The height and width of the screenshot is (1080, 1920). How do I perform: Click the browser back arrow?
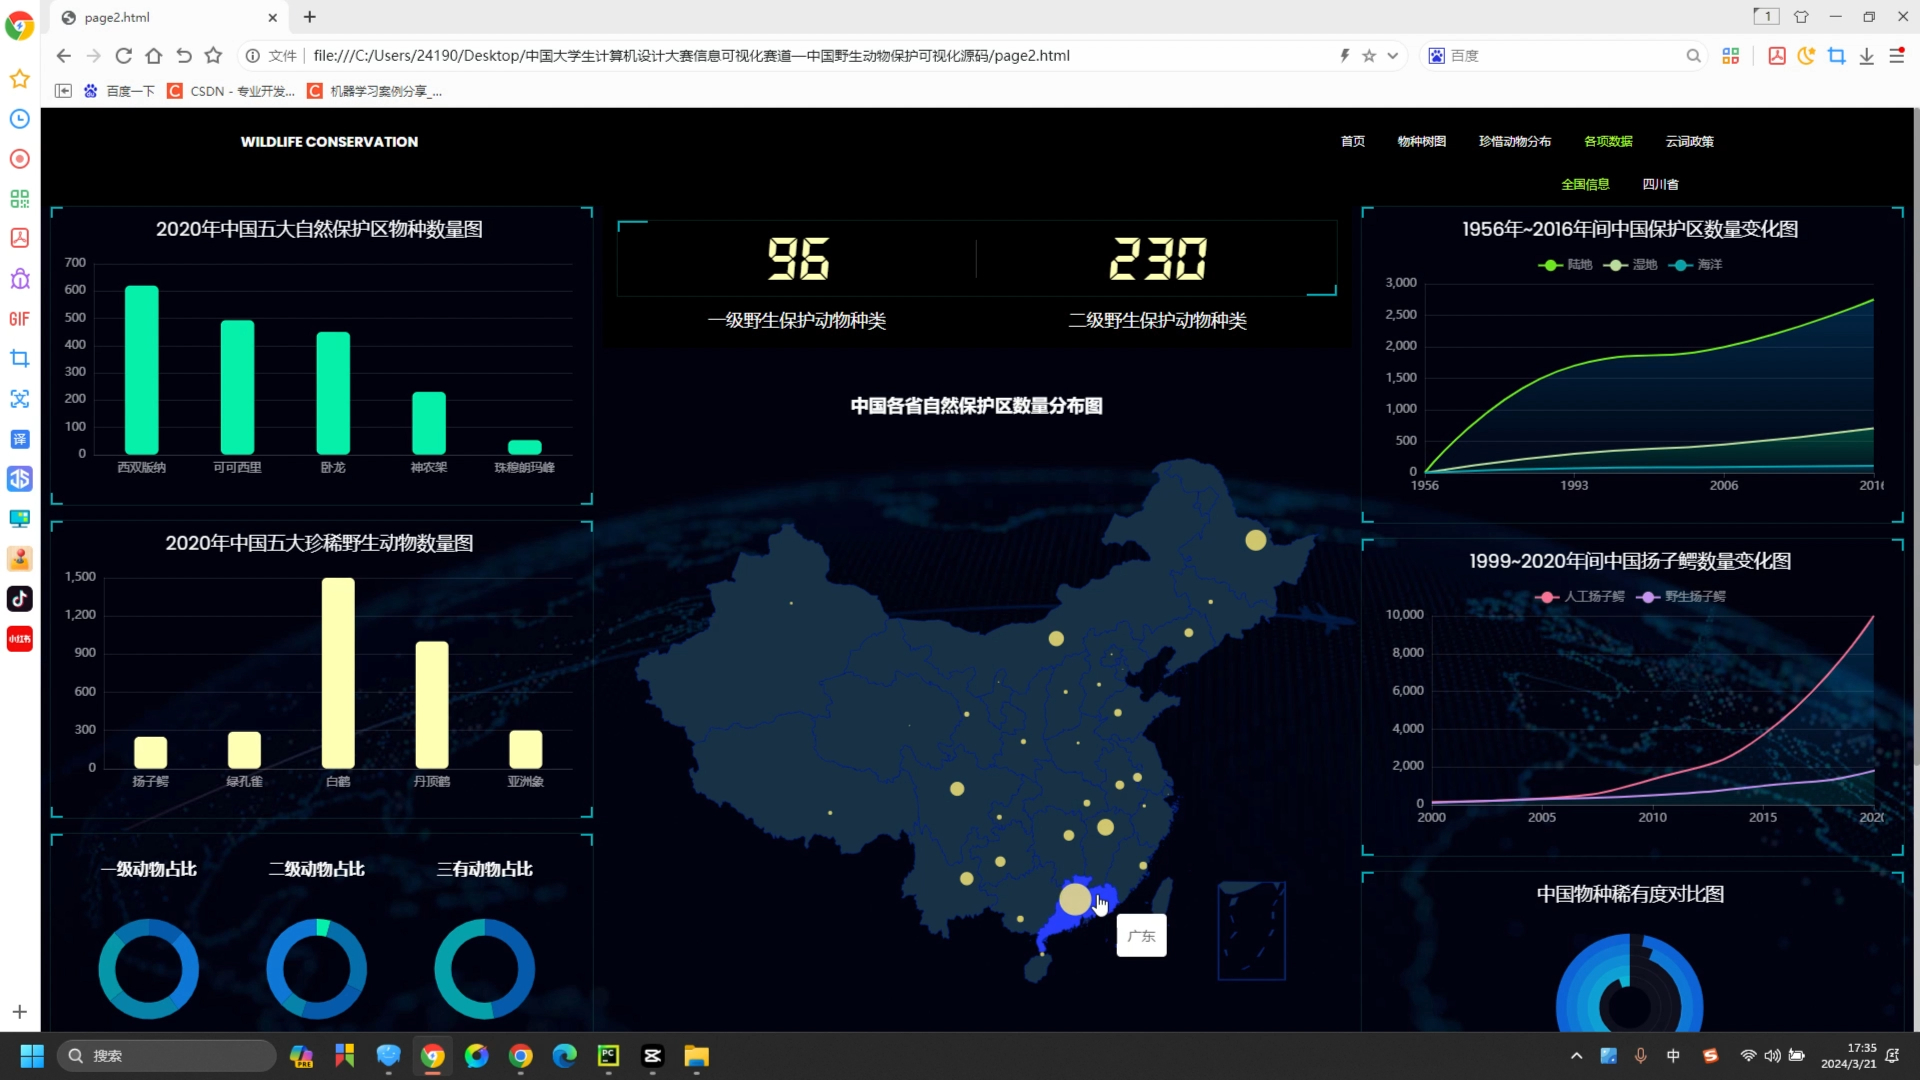[64, 56]
